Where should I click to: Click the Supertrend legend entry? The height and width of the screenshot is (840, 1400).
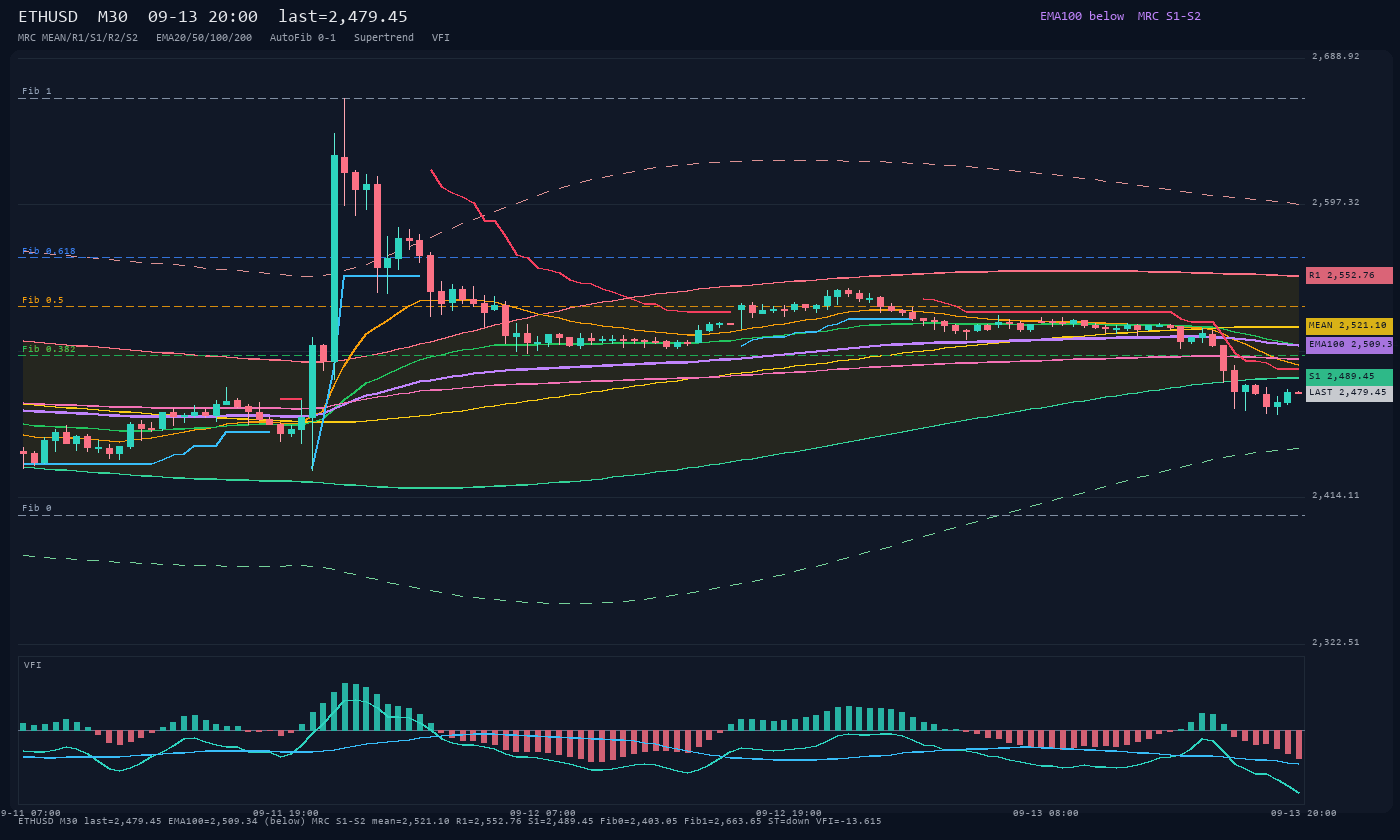[384, 37]
